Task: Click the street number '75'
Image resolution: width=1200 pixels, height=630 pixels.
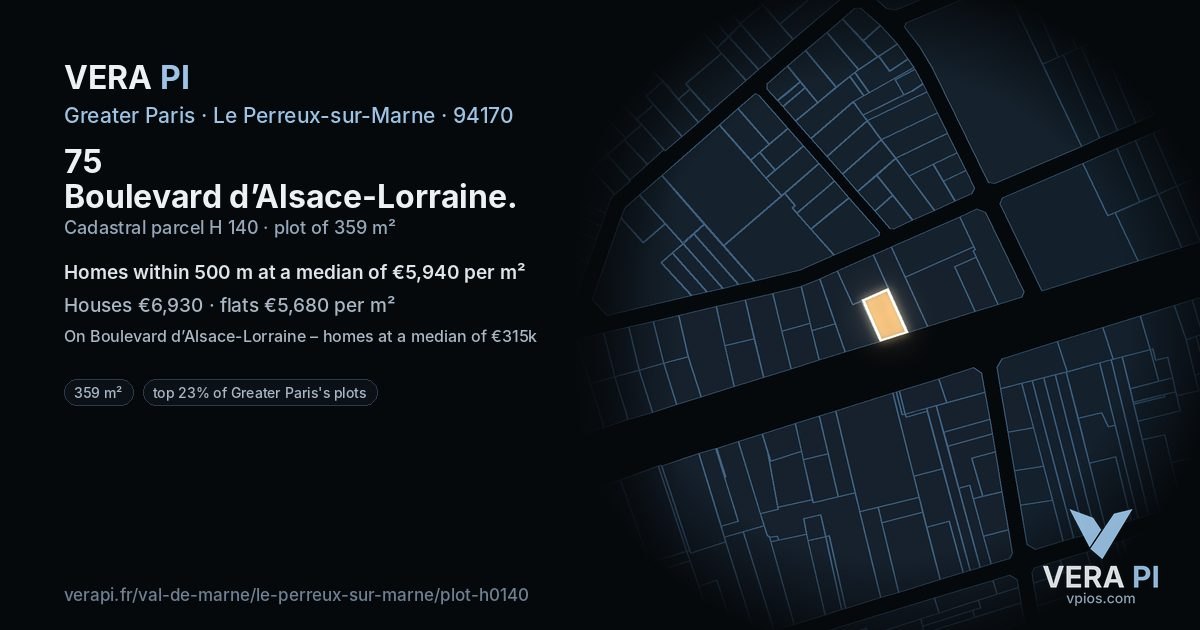Action: pyautogui.click(x=83, y=161)
